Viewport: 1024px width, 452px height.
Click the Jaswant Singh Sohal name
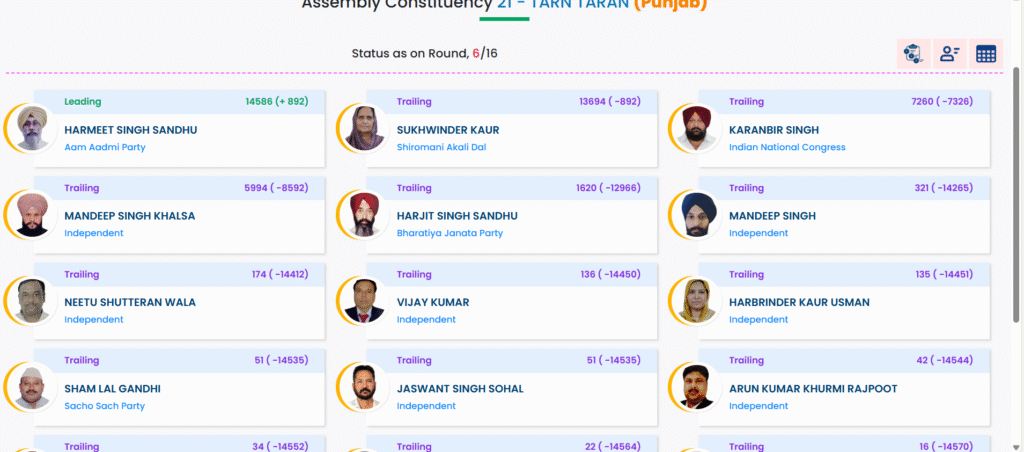pyautogui.click(x=460, y=388)
